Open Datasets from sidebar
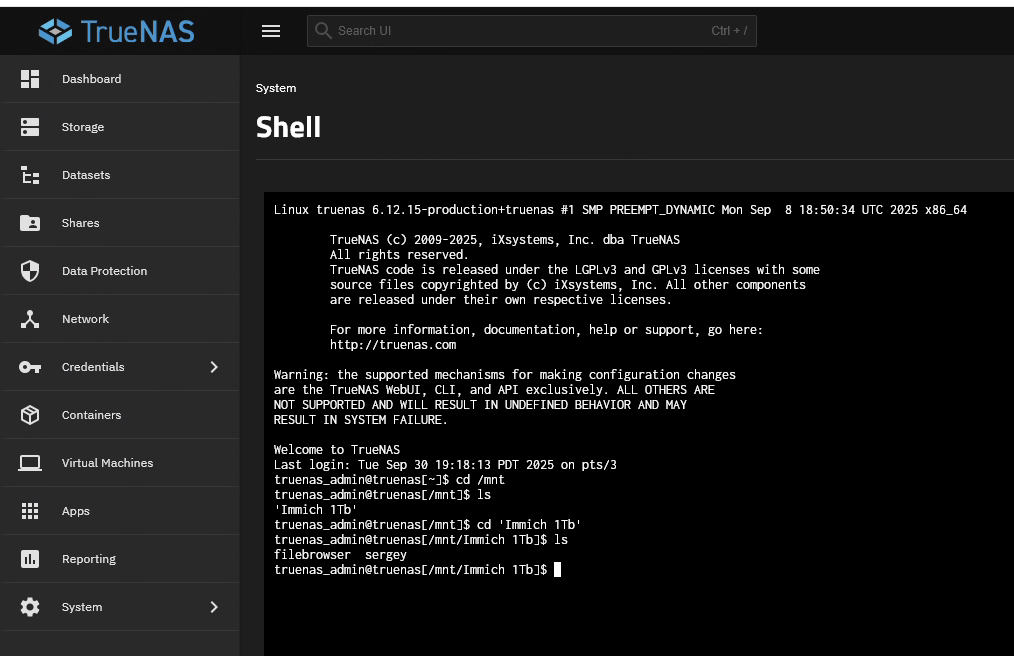Image resolution: width=1014 pixels, height=656 pixels. [86, 175]
